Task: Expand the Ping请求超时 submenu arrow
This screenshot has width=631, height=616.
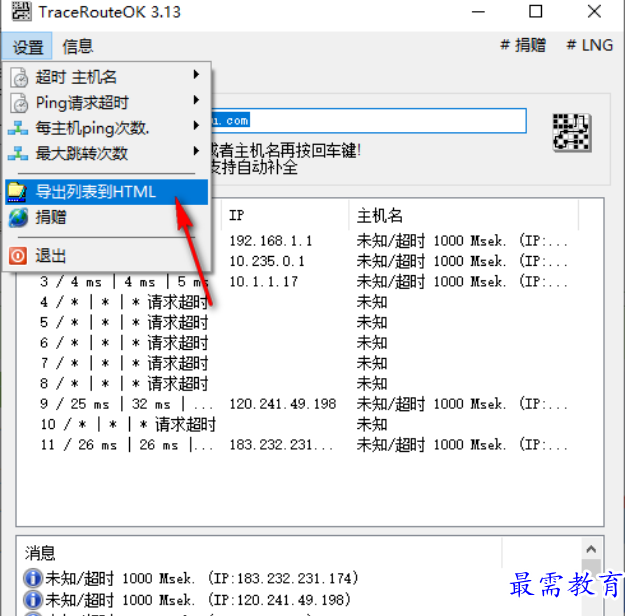Action: click(x=196, y=100)
